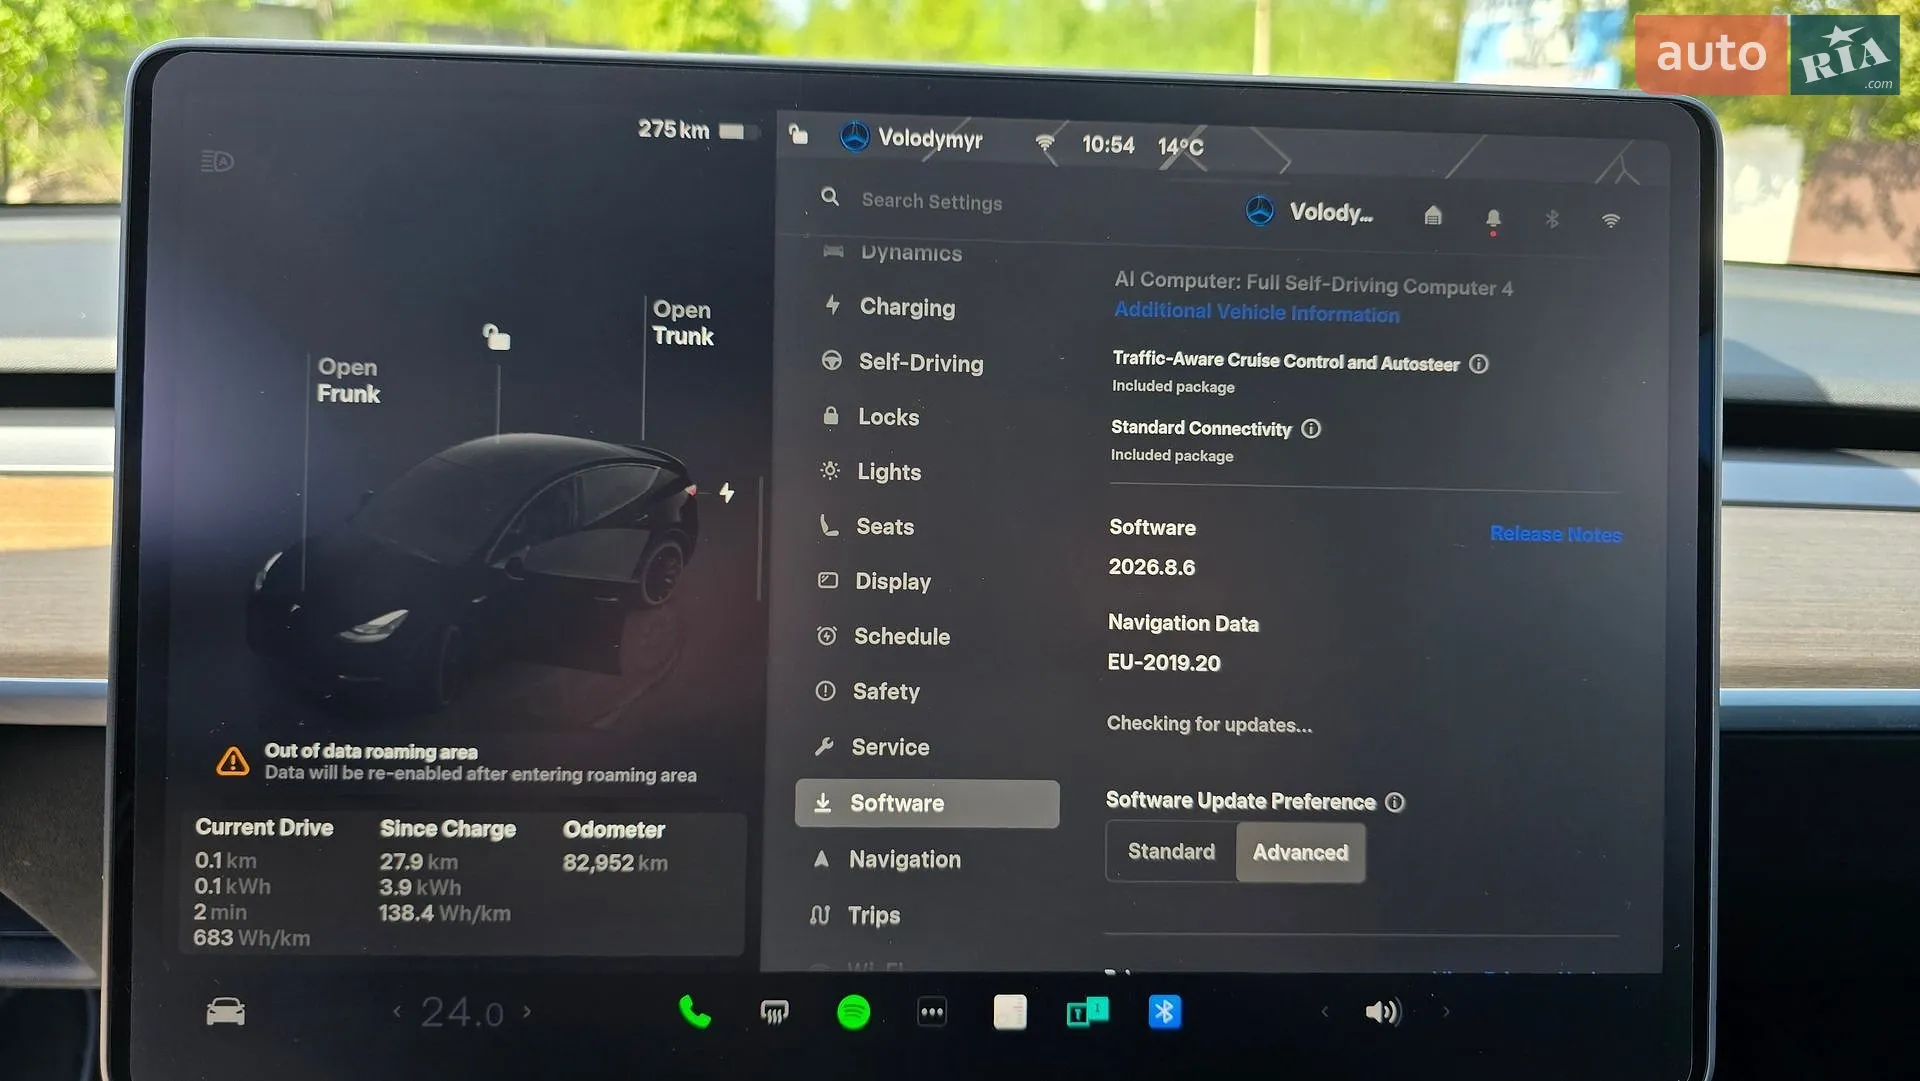Show info for Traffic-Aware Cruise Control
The height and width of the screenshot is (1081, 1920).
click(1479, 364)
